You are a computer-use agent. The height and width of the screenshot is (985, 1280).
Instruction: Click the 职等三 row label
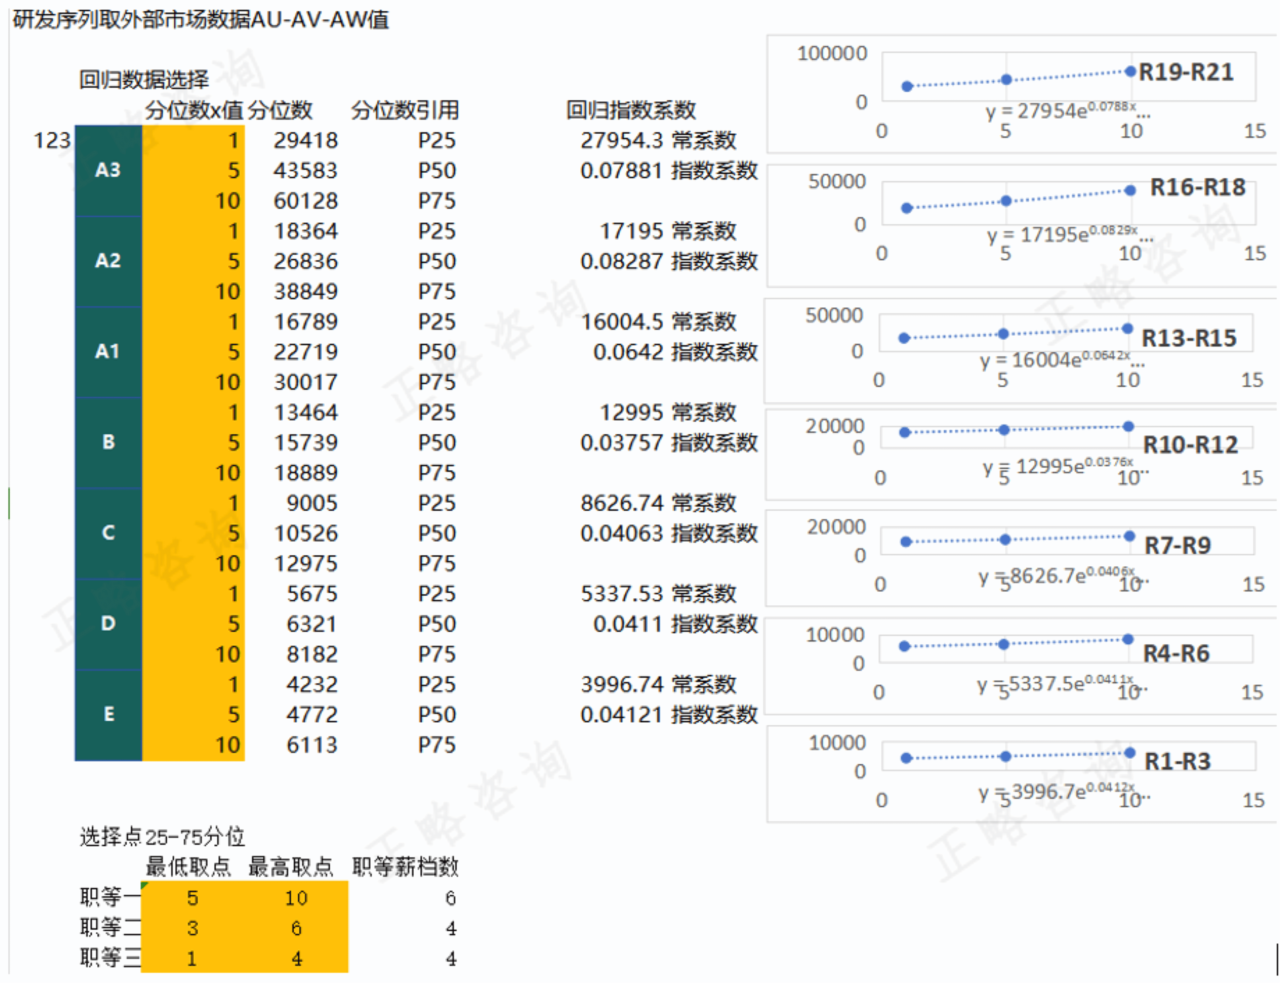pyautogui.click(x=110, y=958)
